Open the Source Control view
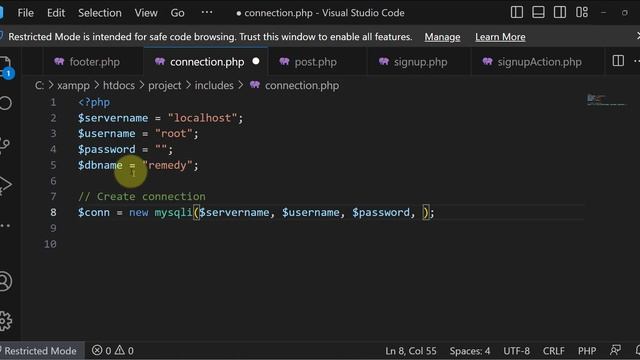The image size is (640, 360). point(5,145)
